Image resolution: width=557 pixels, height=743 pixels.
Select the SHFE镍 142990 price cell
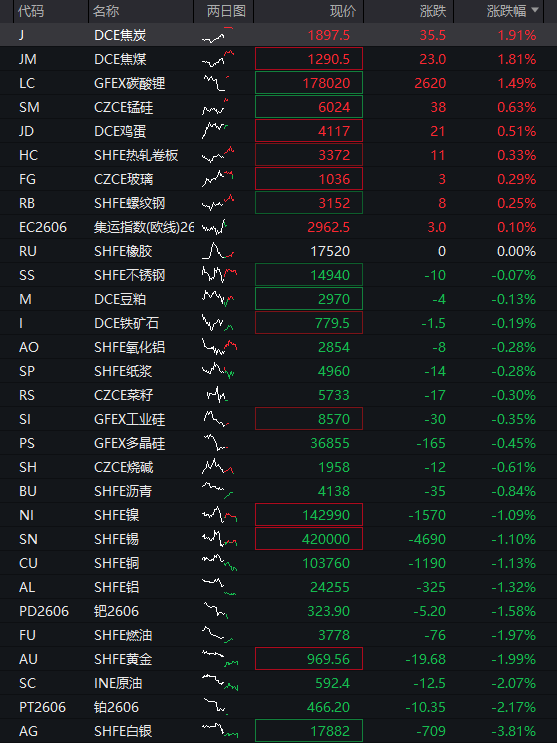click(309, 515)
